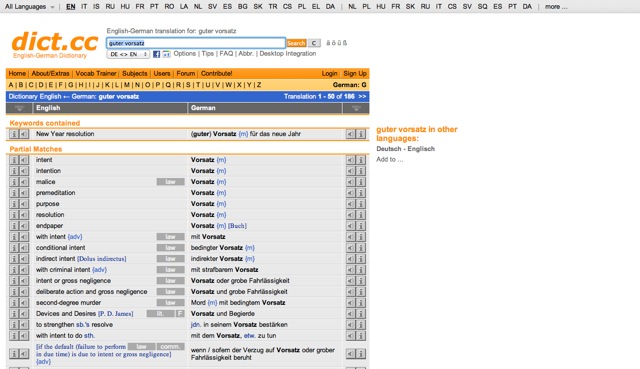
Task: Click 'New Year resolution' text
Action: [65, 134]
